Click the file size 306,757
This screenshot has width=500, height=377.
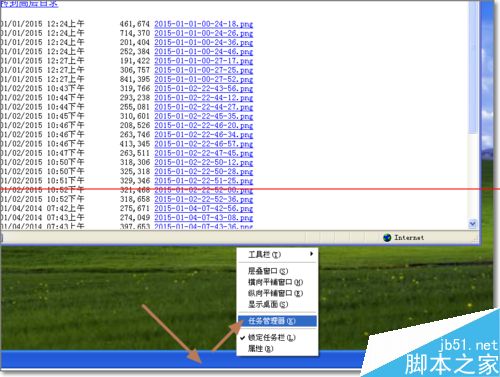[x=135, y=70]
